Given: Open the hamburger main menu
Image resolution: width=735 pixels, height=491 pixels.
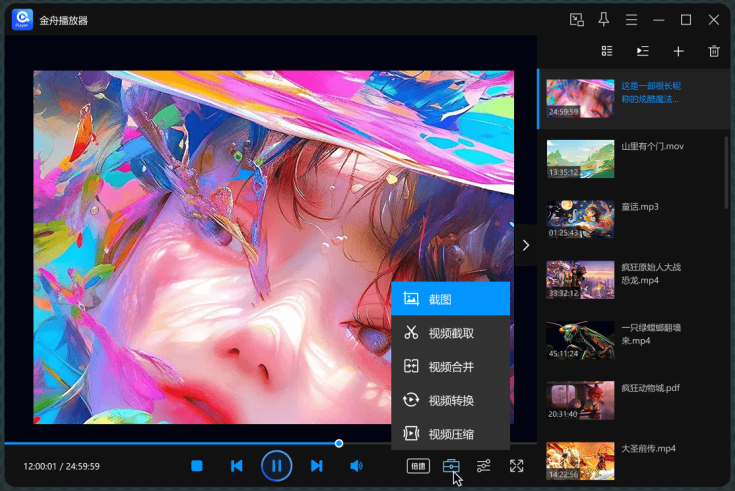Looking at the screenshot, I should (x=631, y=20).
